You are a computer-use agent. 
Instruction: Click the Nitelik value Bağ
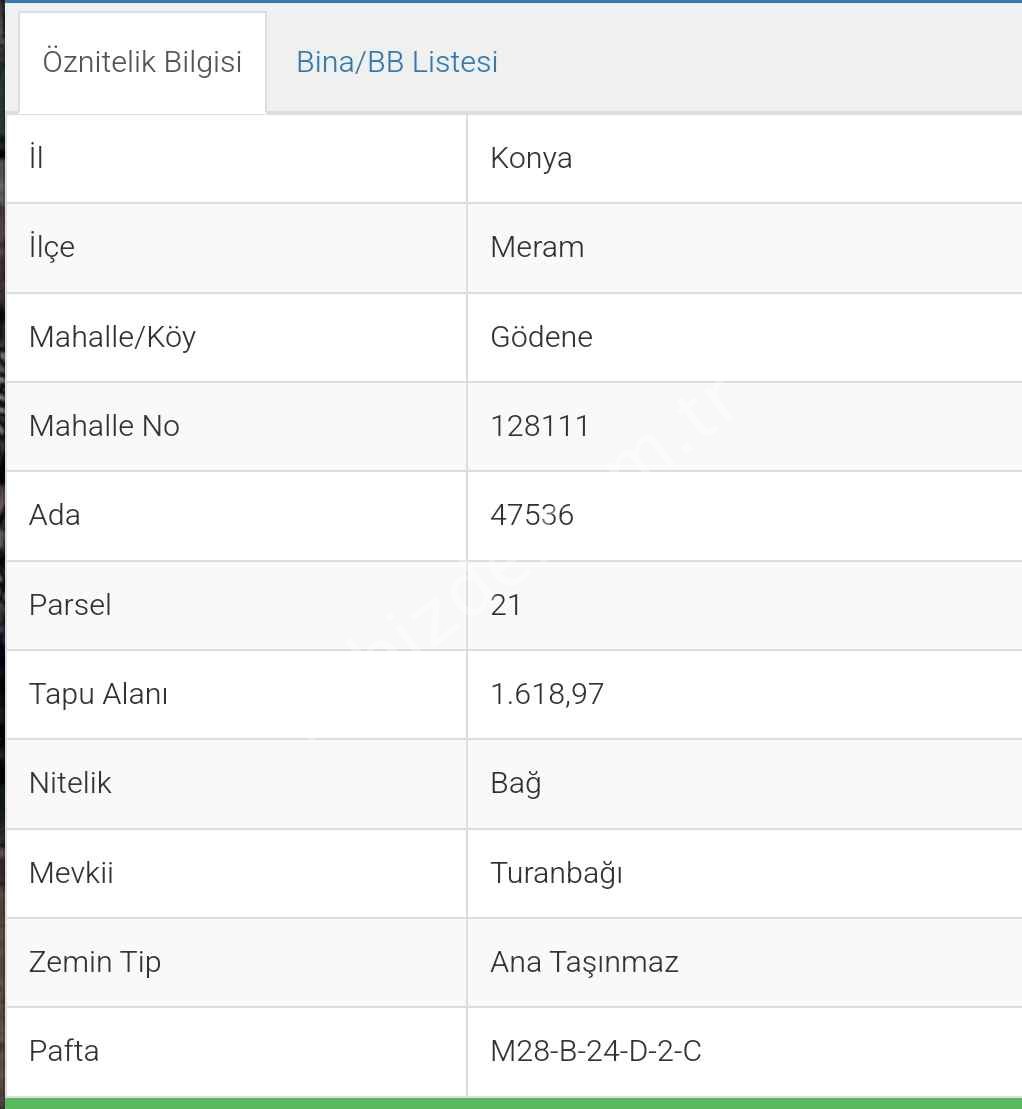(516, 784)
